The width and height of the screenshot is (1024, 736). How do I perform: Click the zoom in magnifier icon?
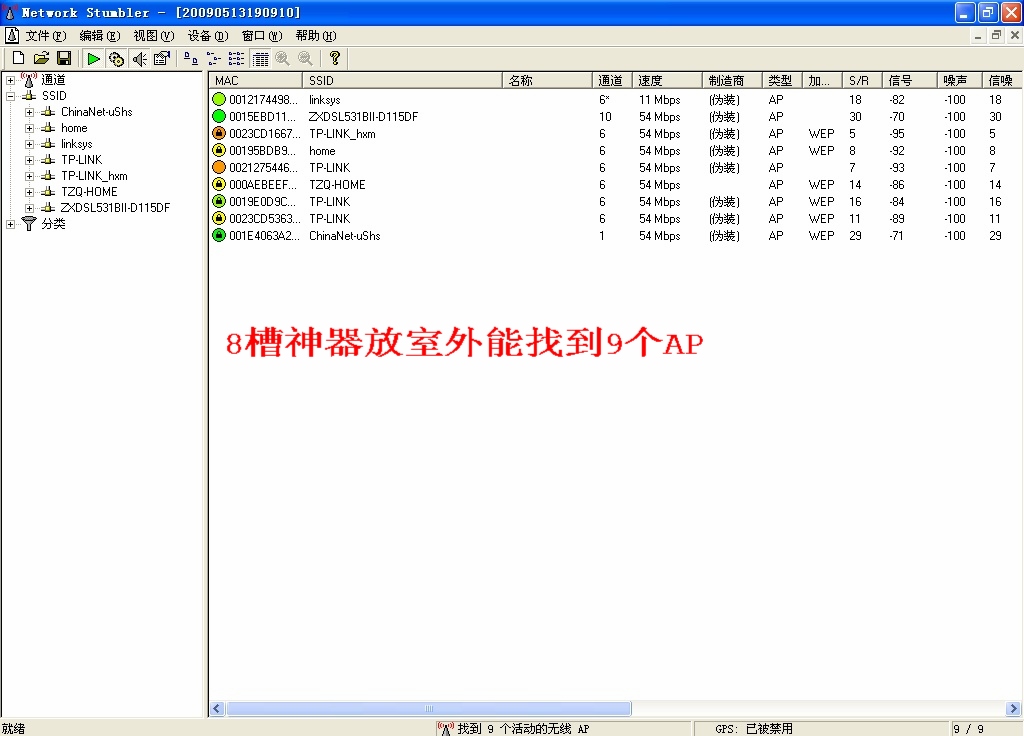coord(283,59)
